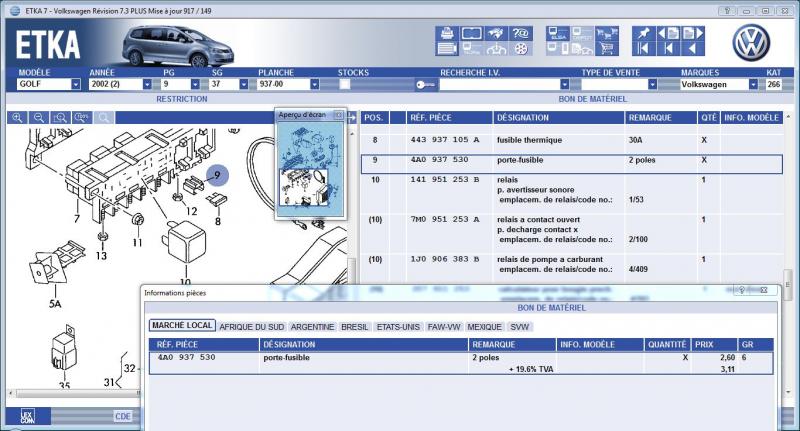Switch to the MEXIQUE tab

click(485, 327)
